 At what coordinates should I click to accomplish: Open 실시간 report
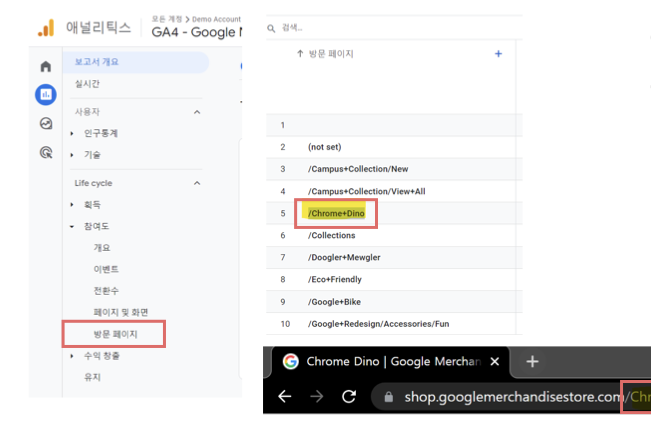click(87, 84)
